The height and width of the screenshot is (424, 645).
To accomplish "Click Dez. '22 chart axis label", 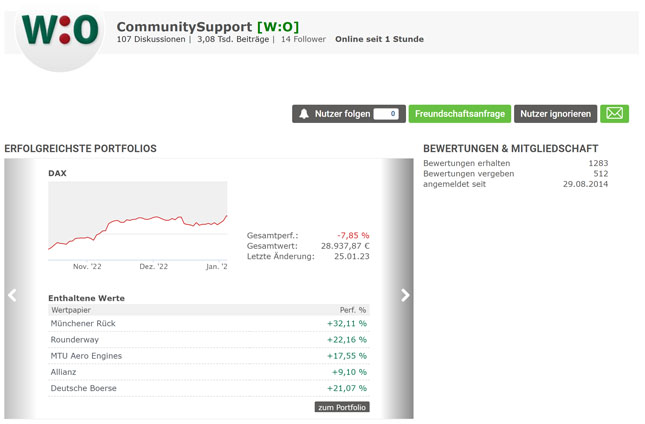I will [x=153, y=266].
